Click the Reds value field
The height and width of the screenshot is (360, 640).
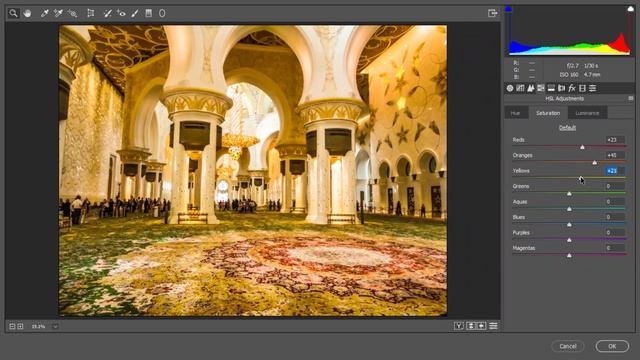coord(615,140)
